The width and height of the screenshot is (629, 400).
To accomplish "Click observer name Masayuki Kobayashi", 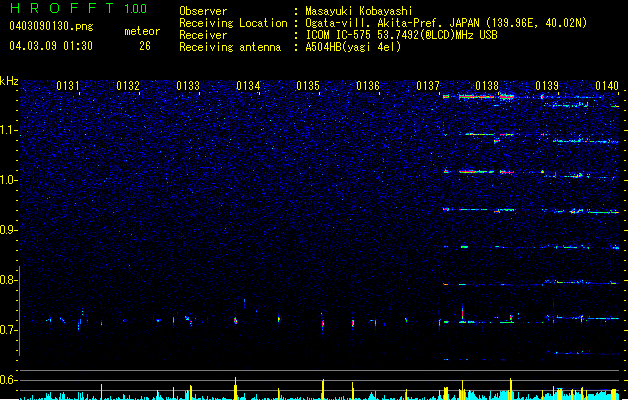I will click(x=359, y=11).
